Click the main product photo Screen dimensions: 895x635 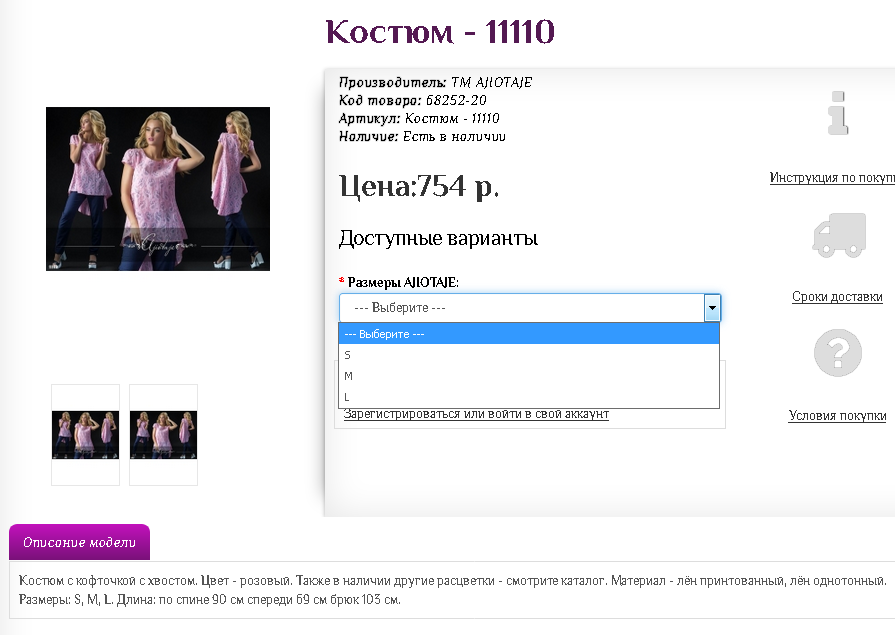click(158, 189)
